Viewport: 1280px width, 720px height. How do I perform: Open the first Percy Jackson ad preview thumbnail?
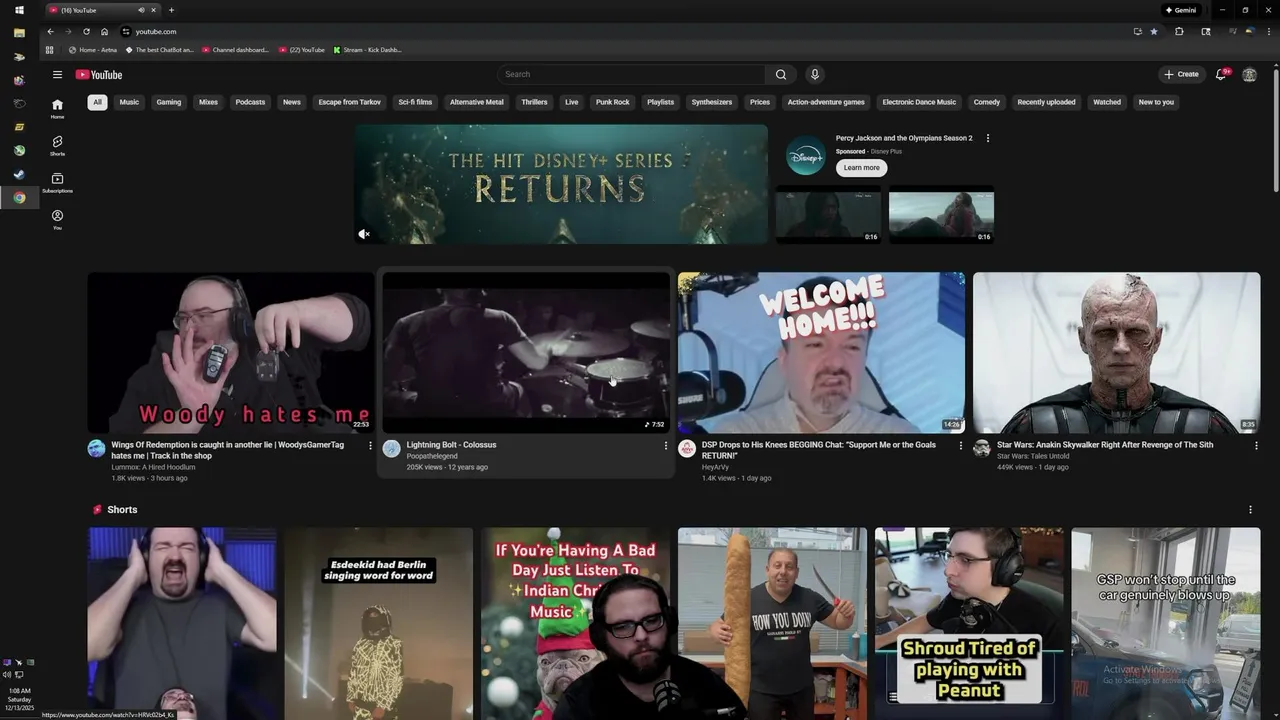coord(829,214)
